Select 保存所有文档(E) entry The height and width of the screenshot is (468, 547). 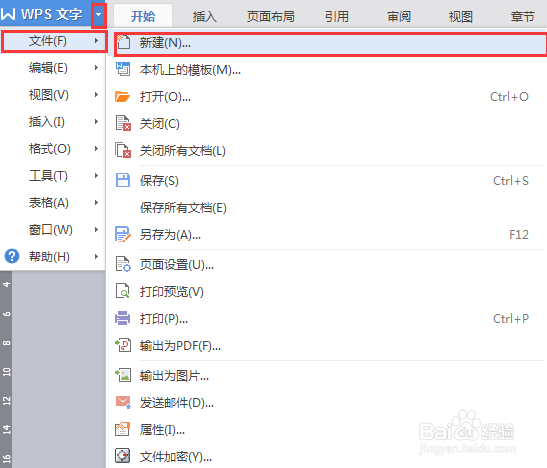coord(183,207)
